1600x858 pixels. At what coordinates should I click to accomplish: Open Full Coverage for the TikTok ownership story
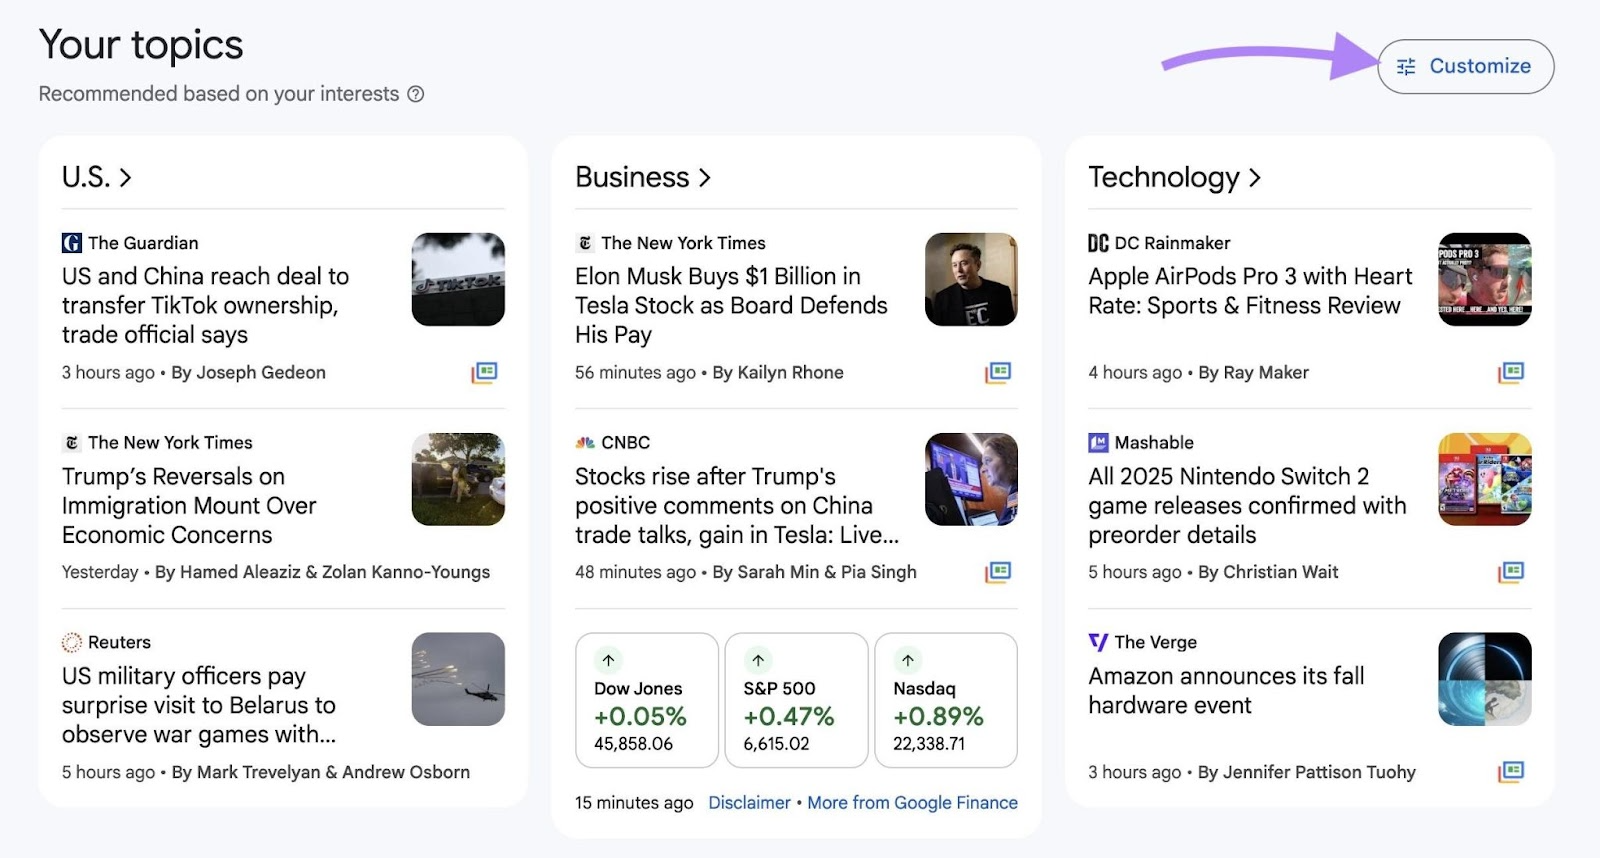(484, 372)
